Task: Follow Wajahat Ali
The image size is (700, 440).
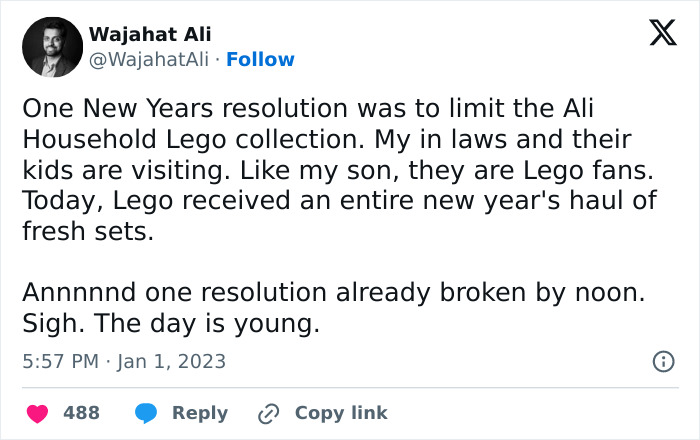Action: coord(260,59)
